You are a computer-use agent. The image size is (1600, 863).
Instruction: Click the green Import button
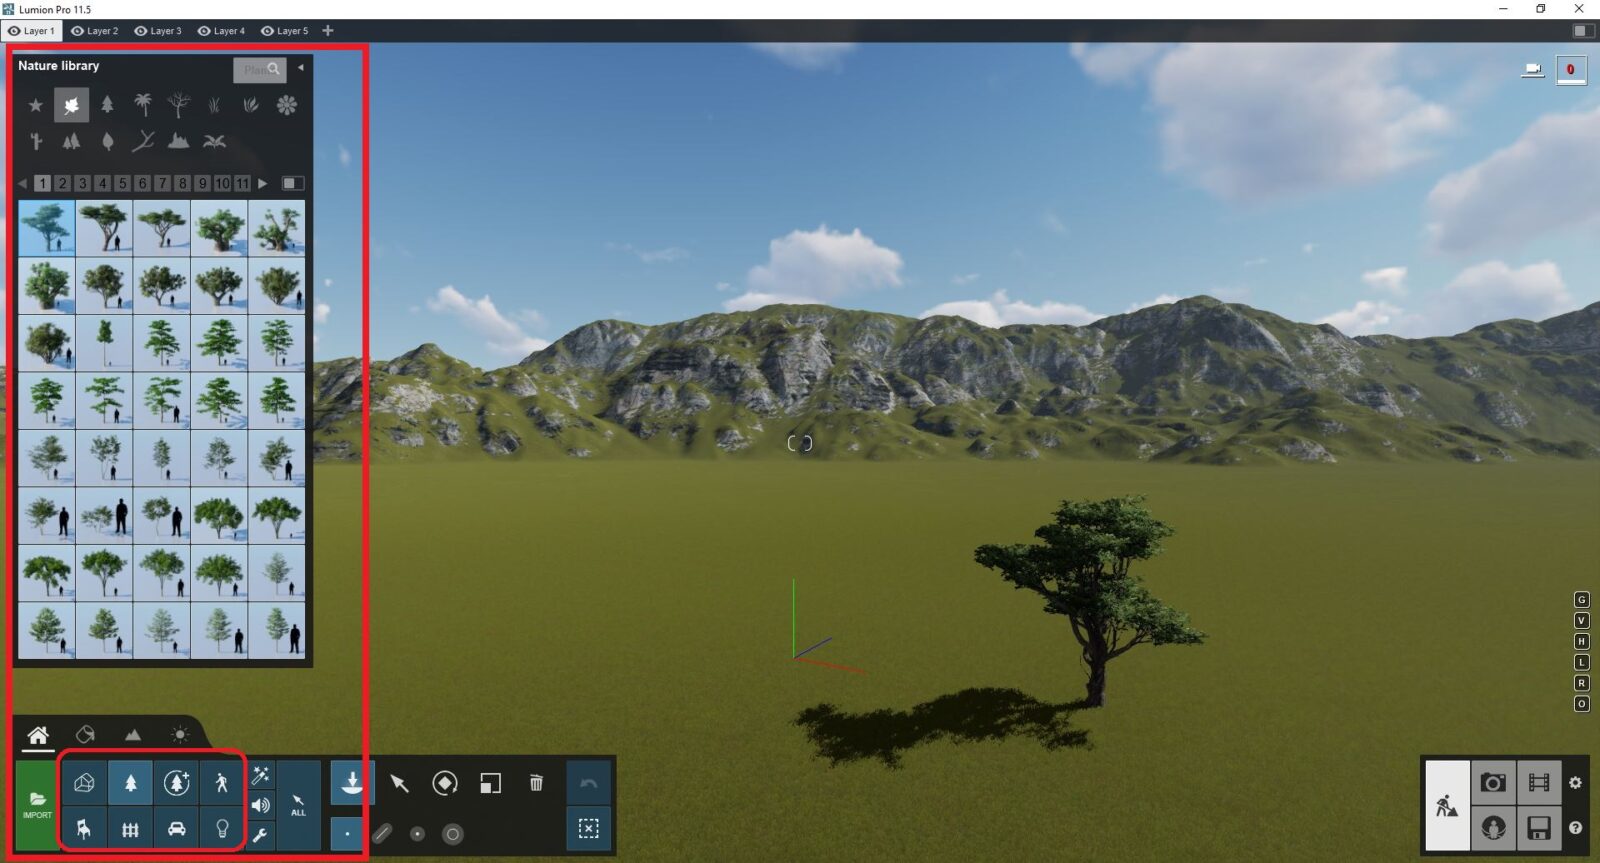click(x=37, y=805)
